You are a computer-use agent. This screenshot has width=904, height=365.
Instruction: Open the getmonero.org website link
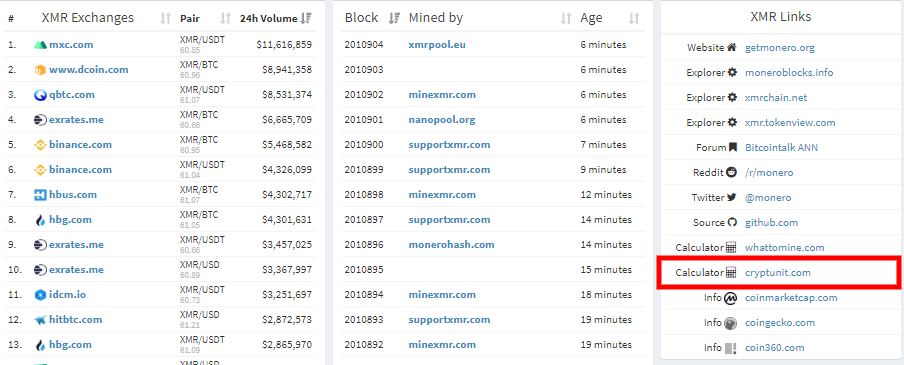tap(780, 48)
